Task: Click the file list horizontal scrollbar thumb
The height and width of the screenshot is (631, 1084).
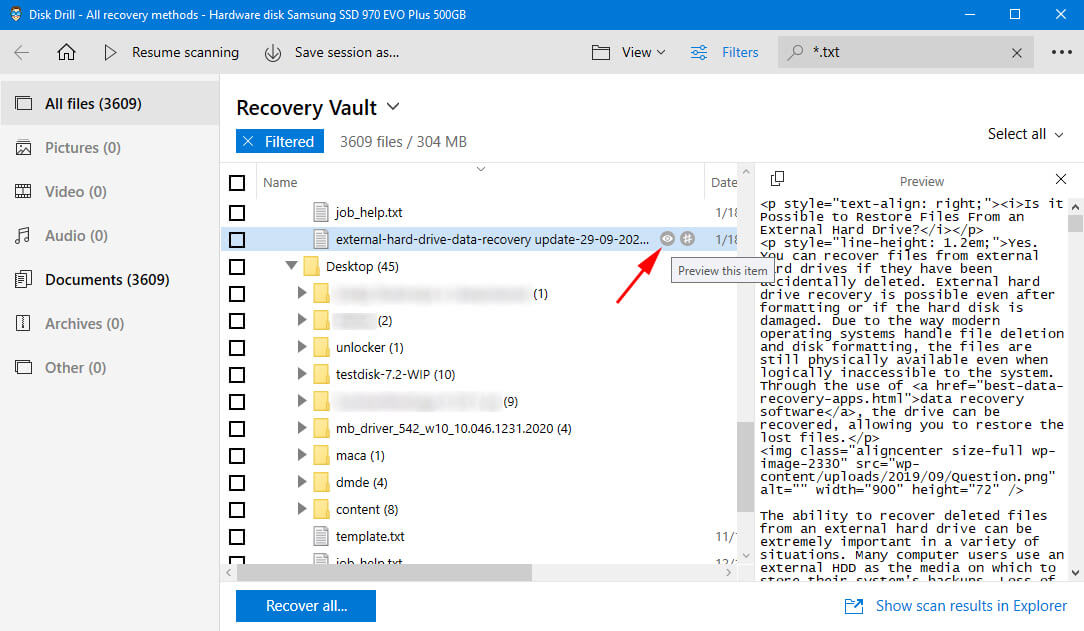Action: [x=384, y=572]
